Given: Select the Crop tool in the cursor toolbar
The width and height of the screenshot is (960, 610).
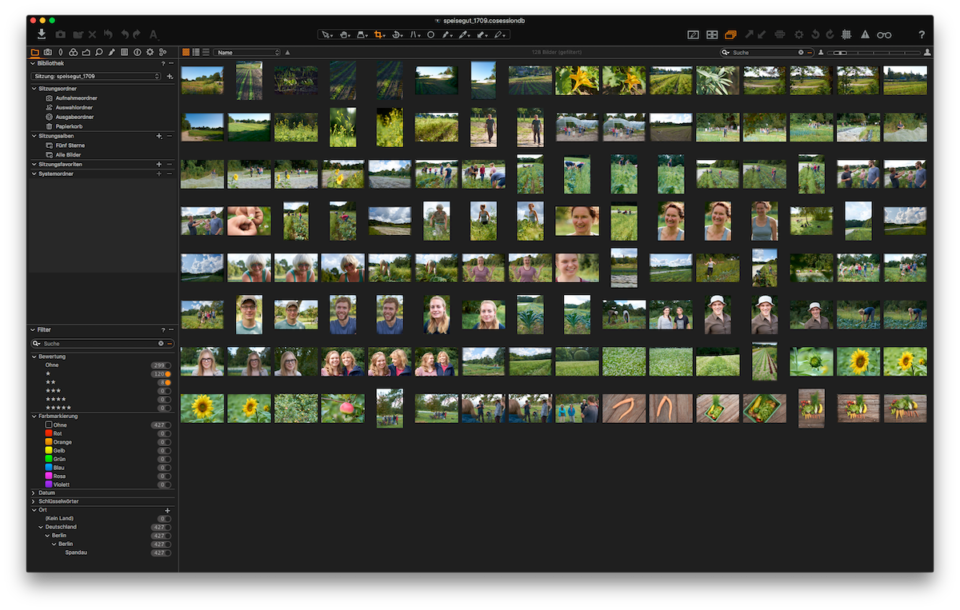Looking at the screenshot, I should click(x=380, y=35).
